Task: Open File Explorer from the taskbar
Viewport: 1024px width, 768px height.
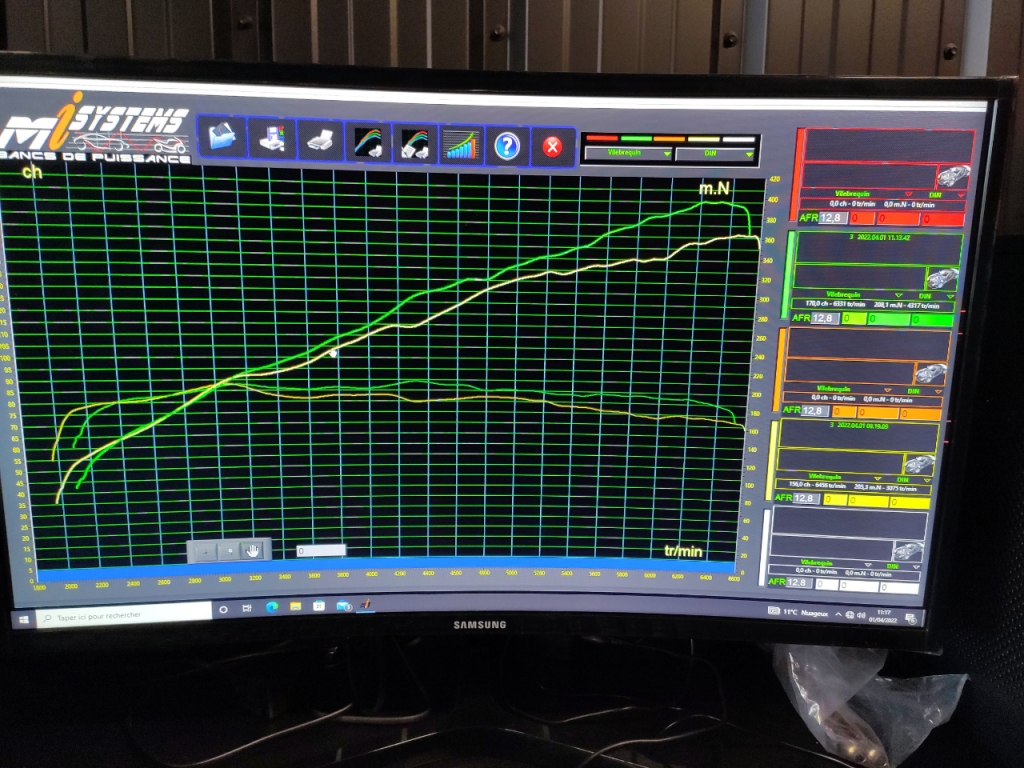Action: [x=296, y=606]
